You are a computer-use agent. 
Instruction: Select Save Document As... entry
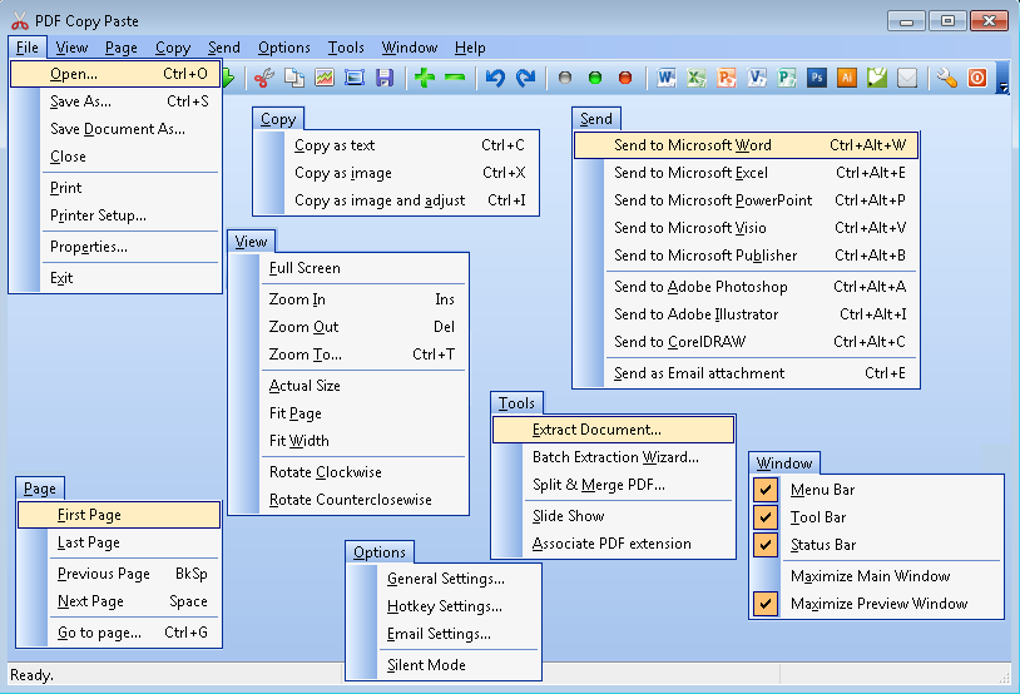(115, 129)
